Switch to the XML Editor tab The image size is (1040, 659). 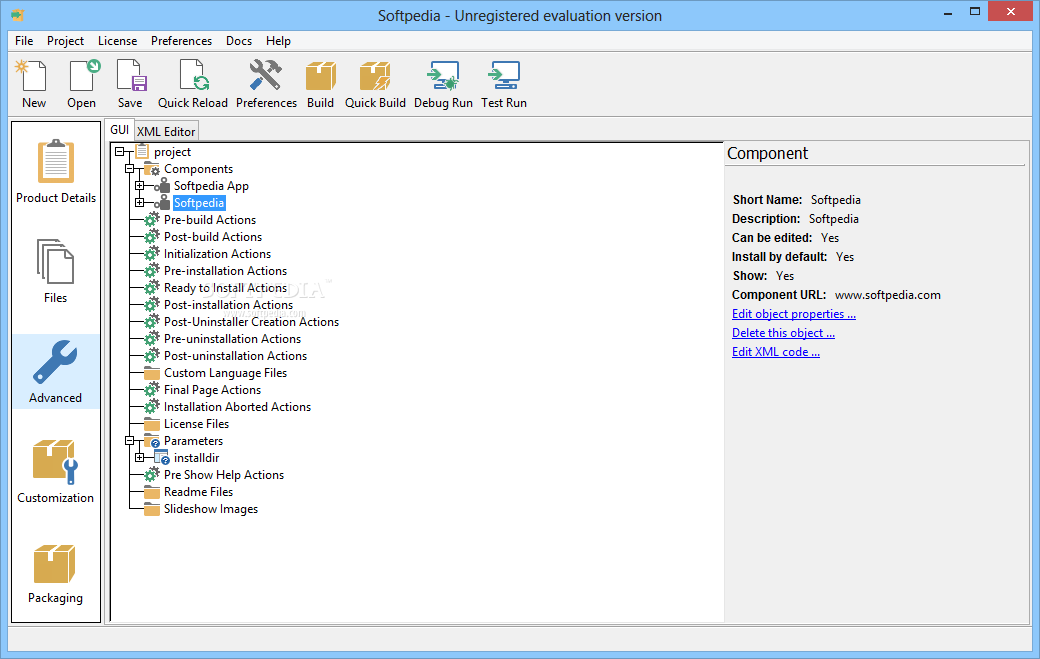pyautogui.click(x=166, y=131)
